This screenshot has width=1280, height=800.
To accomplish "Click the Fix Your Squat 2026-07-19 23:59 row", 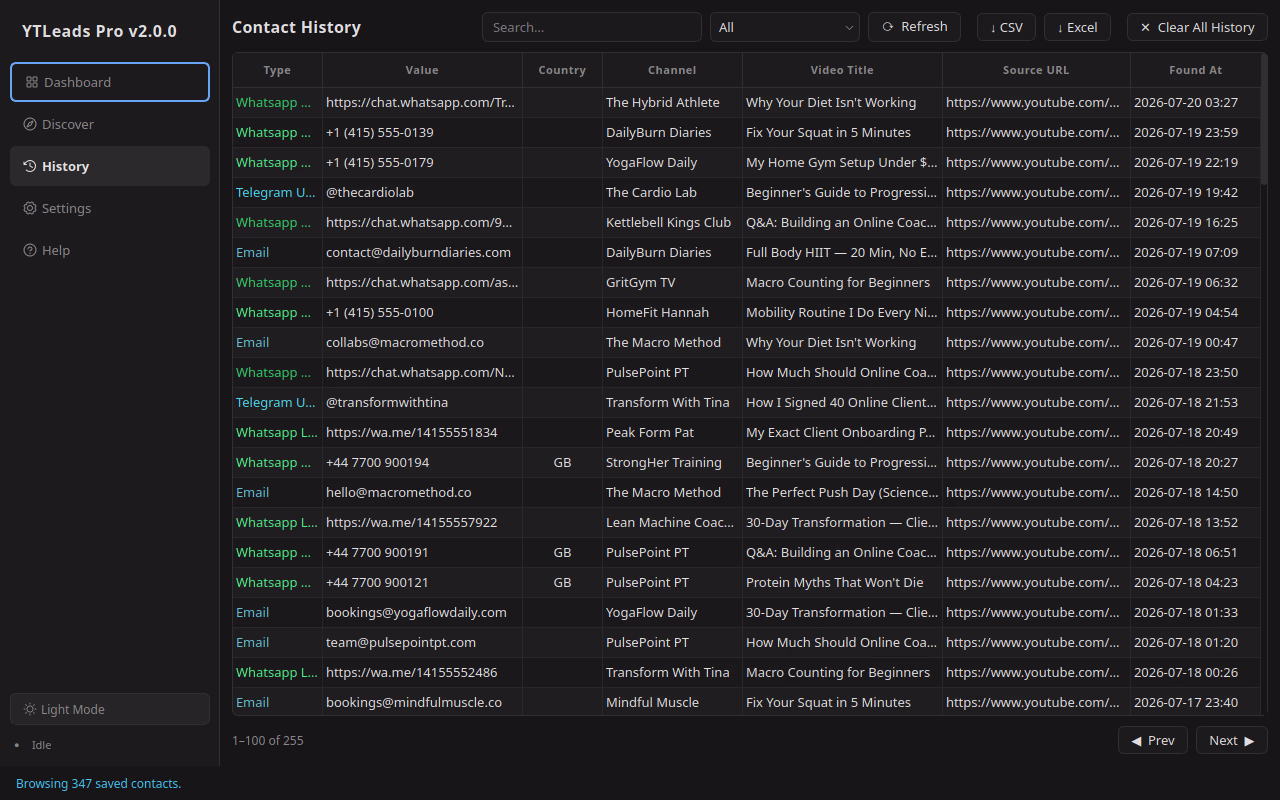I will click(746, 132).
